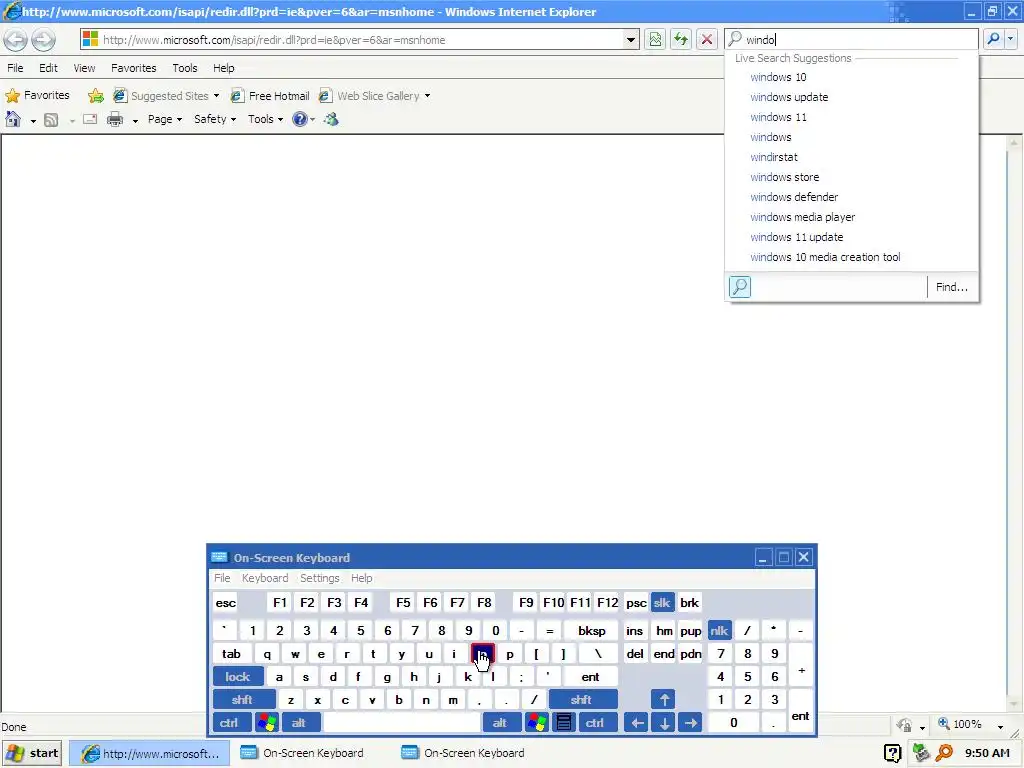This screenshot has width=1024, height=768.
Task: Toggle the slk scroll lock key
Action: [x=662, y=603]
